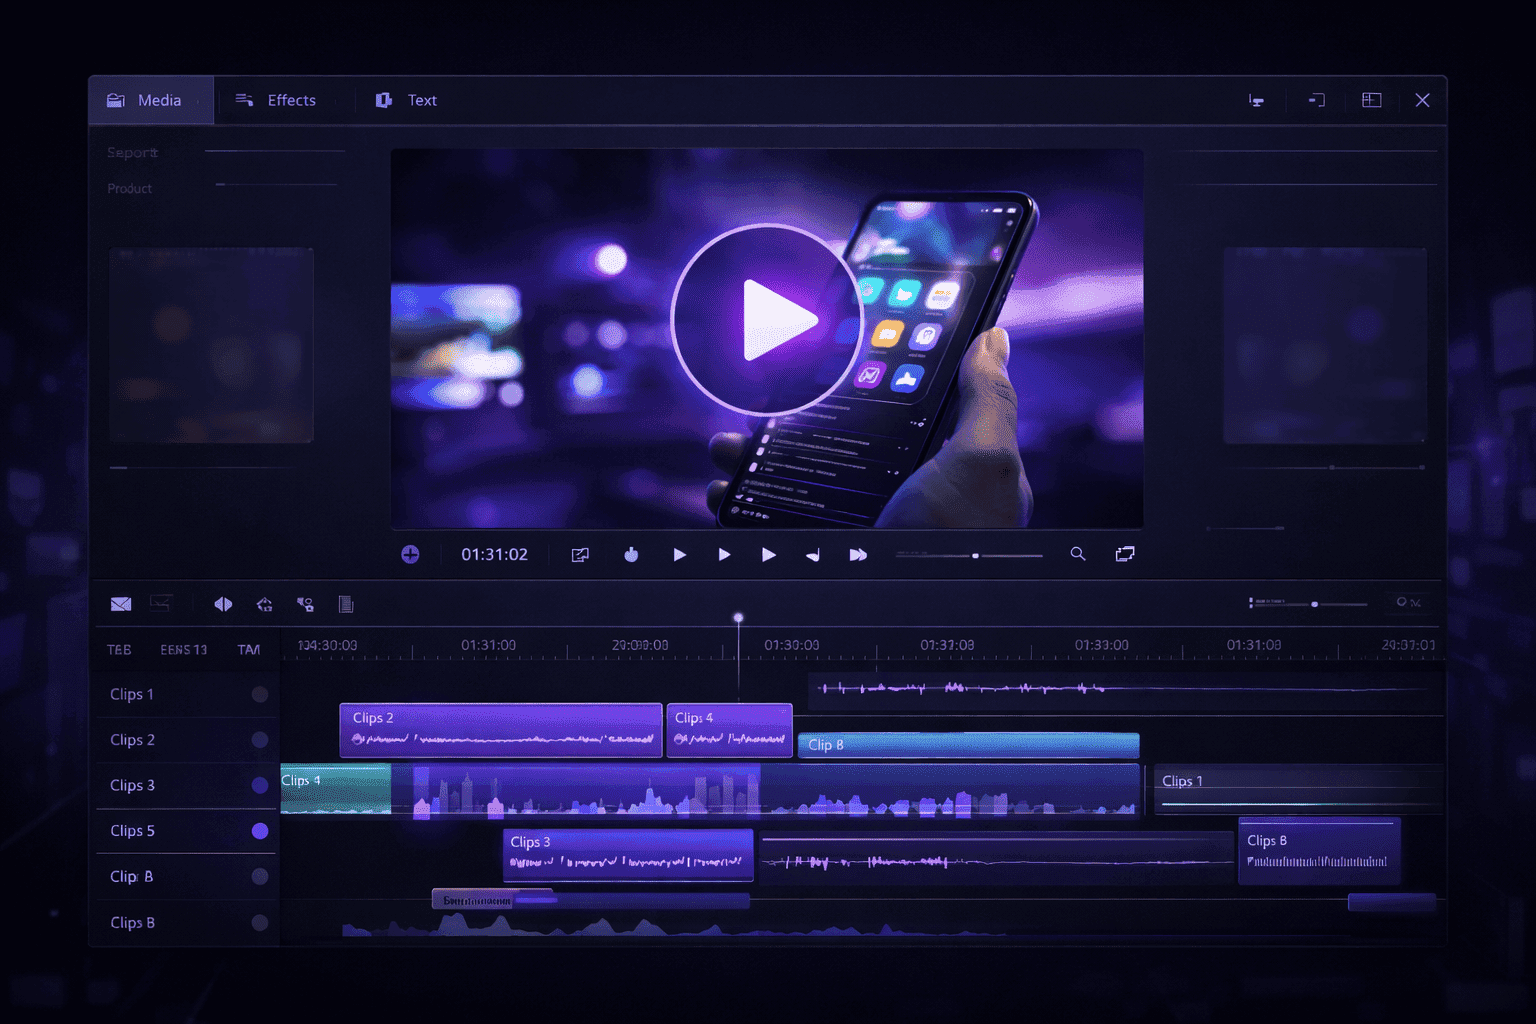Open the document notes icon on timeline toolbar
1536x1024 pixels.
click(346, 604)
